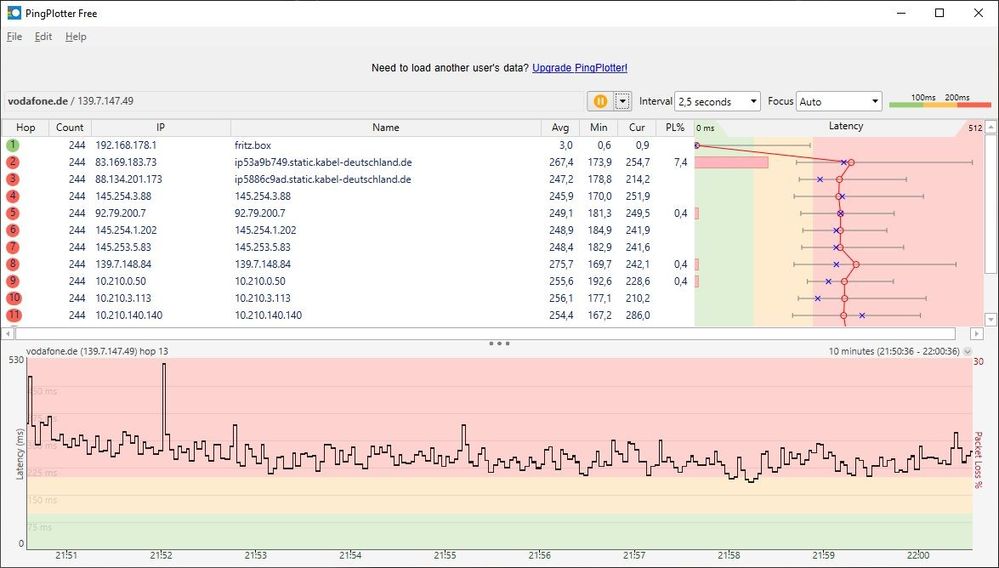Screen dimensions: 999x568
Task: Open the Edit menu
Action: click(x=43, y=37)
